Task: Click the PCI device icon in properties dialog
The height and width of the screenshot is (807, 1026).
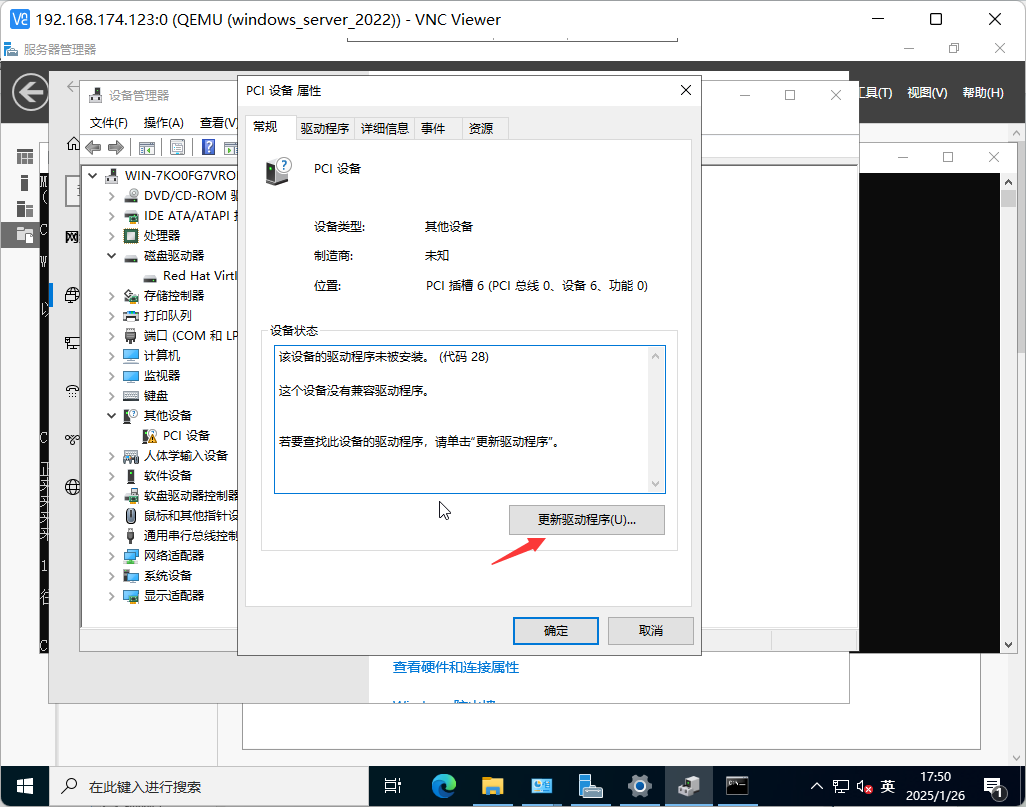Action: coord(278,171)
